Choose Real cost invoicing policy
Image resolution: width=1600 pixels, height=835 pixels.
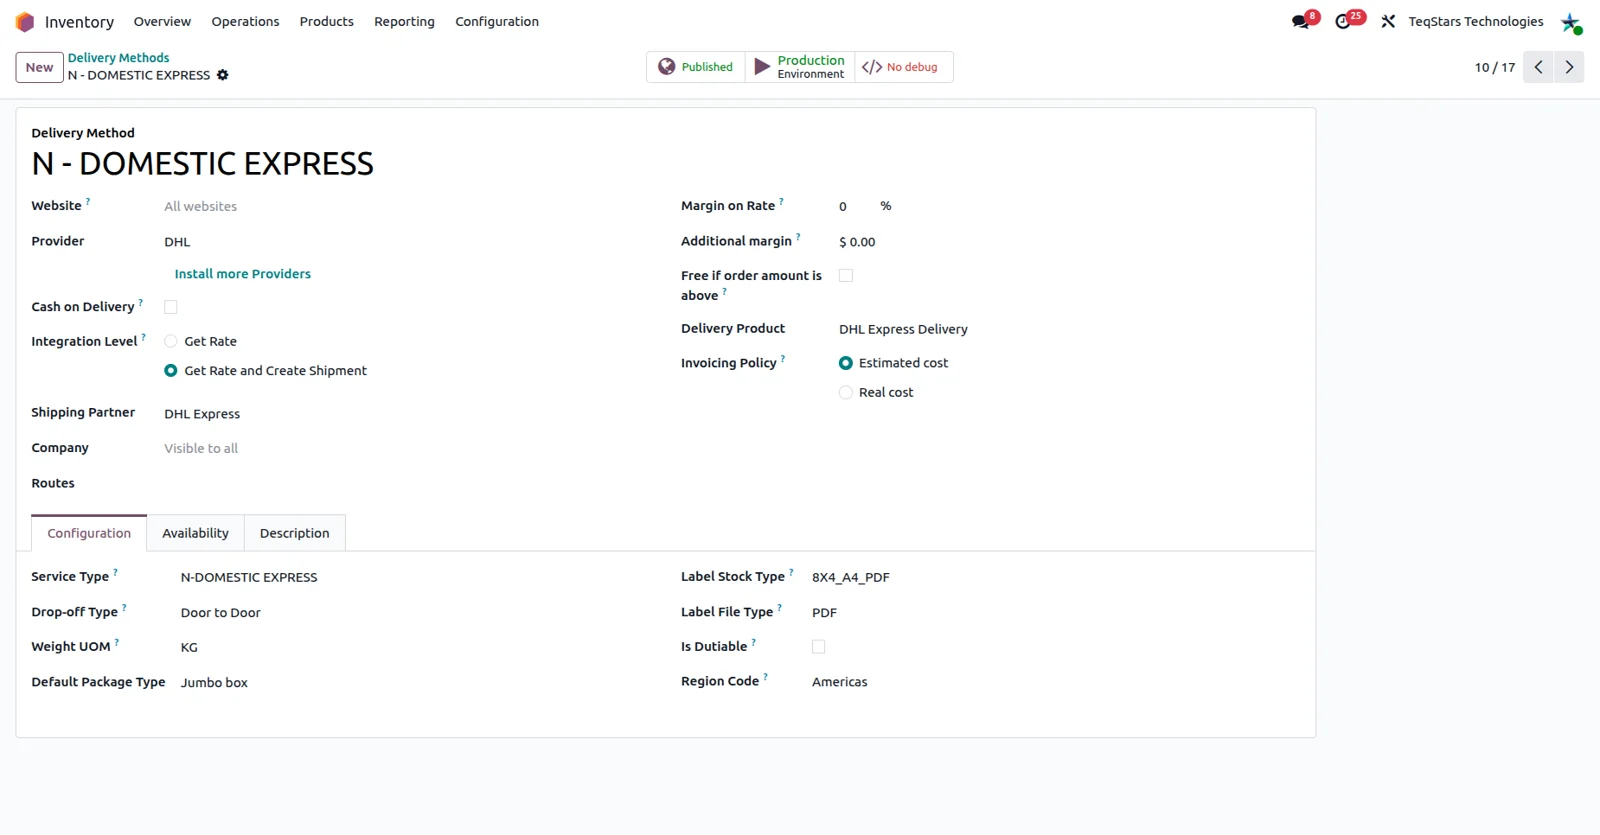[846, 393]
